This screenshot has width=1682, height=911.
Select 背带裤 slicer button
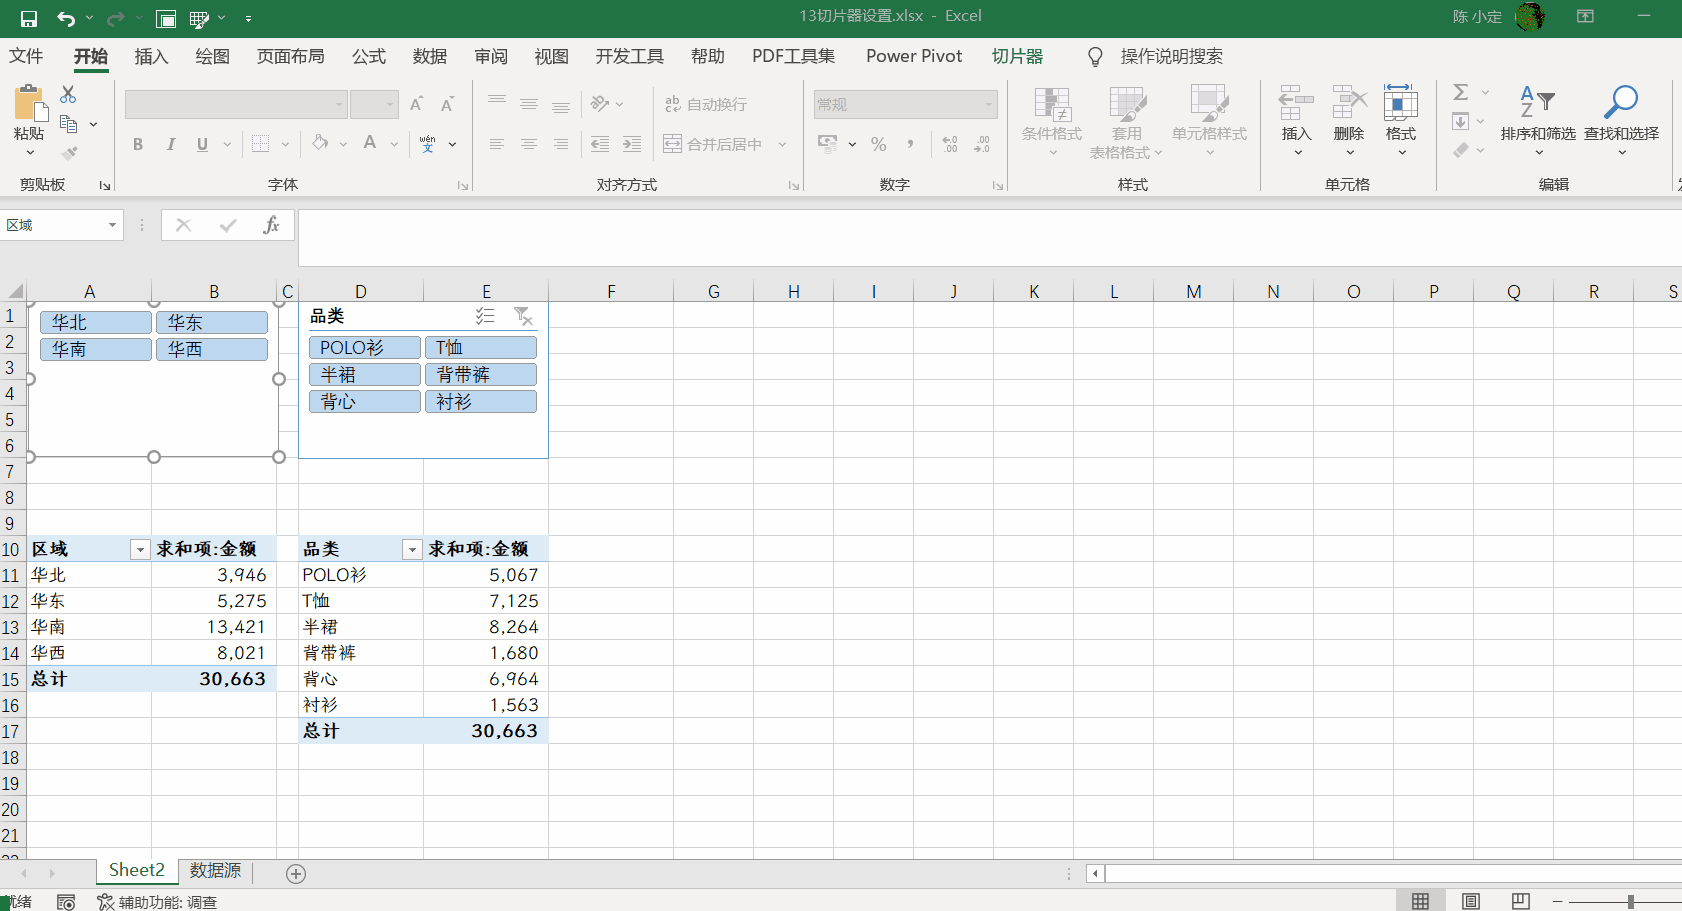click(481, 374)
